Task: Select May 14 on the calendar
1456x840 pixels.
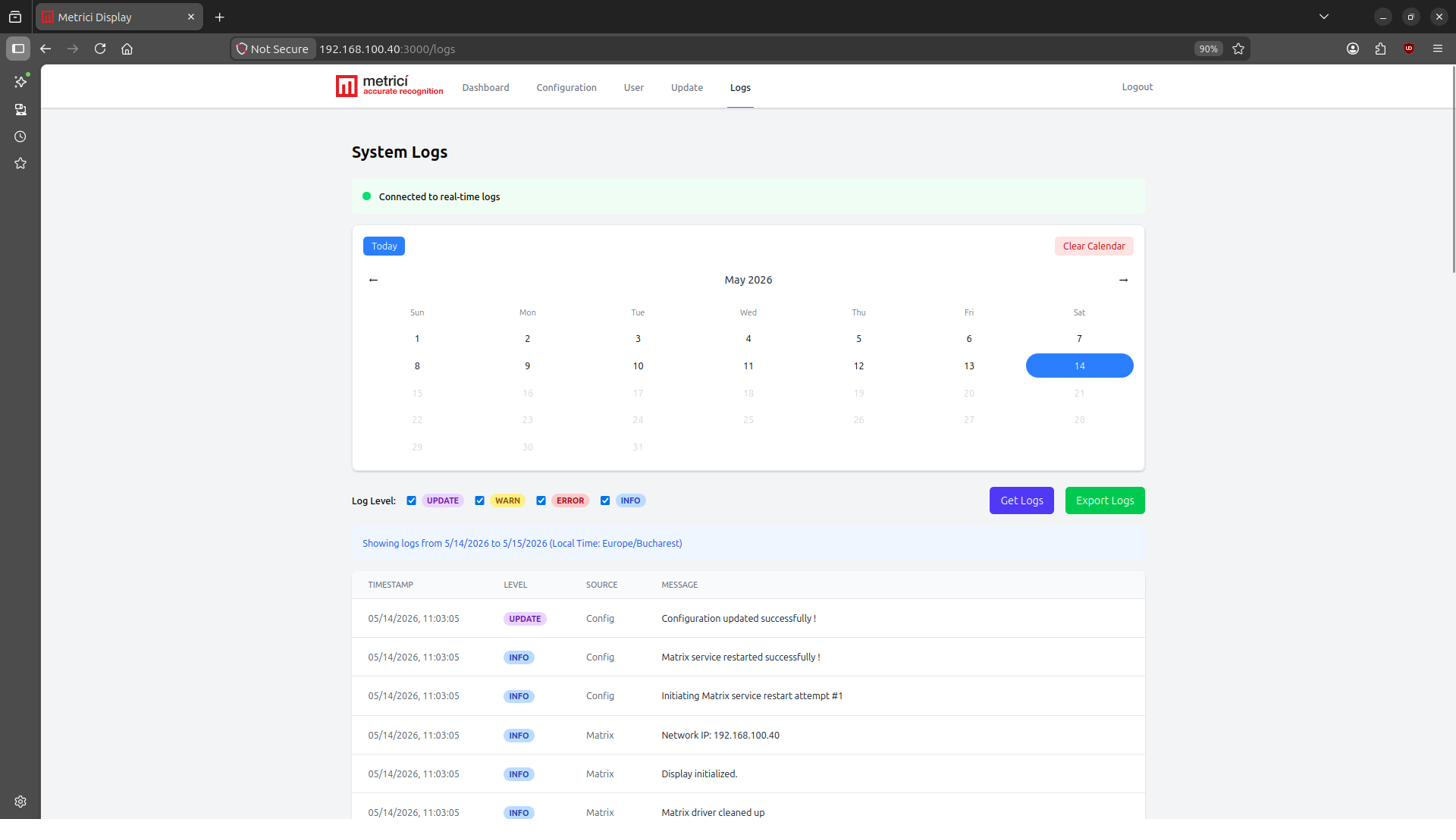Action: point(1079,366)
